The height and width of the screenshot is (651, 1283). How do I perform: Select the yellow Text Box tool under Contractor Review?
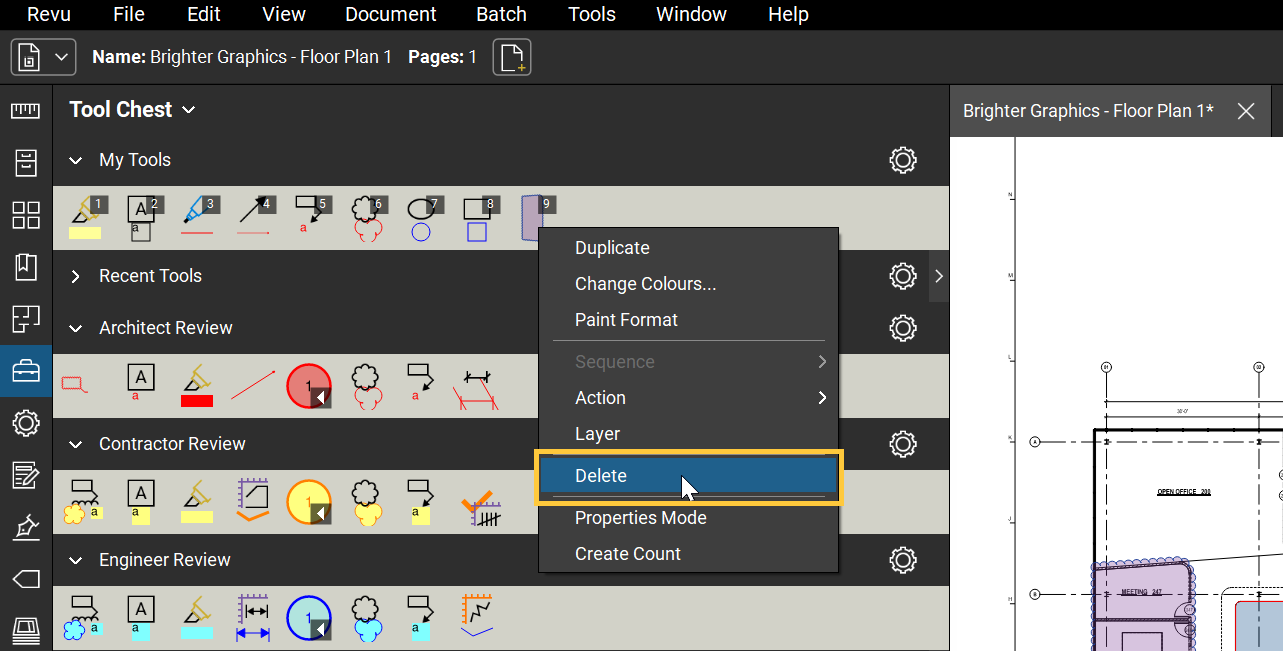pyautogui.click(x=140, y=500)
